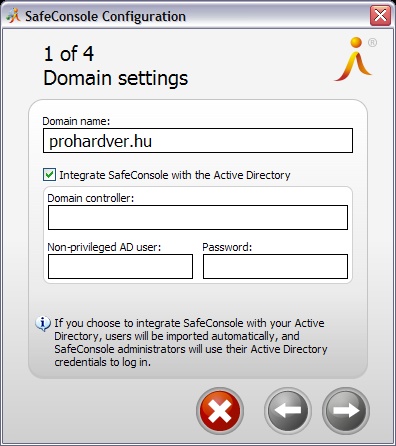Focus the Domain name field containing prohardver.hu
The image size is (396, 446).
pos(198,141)
